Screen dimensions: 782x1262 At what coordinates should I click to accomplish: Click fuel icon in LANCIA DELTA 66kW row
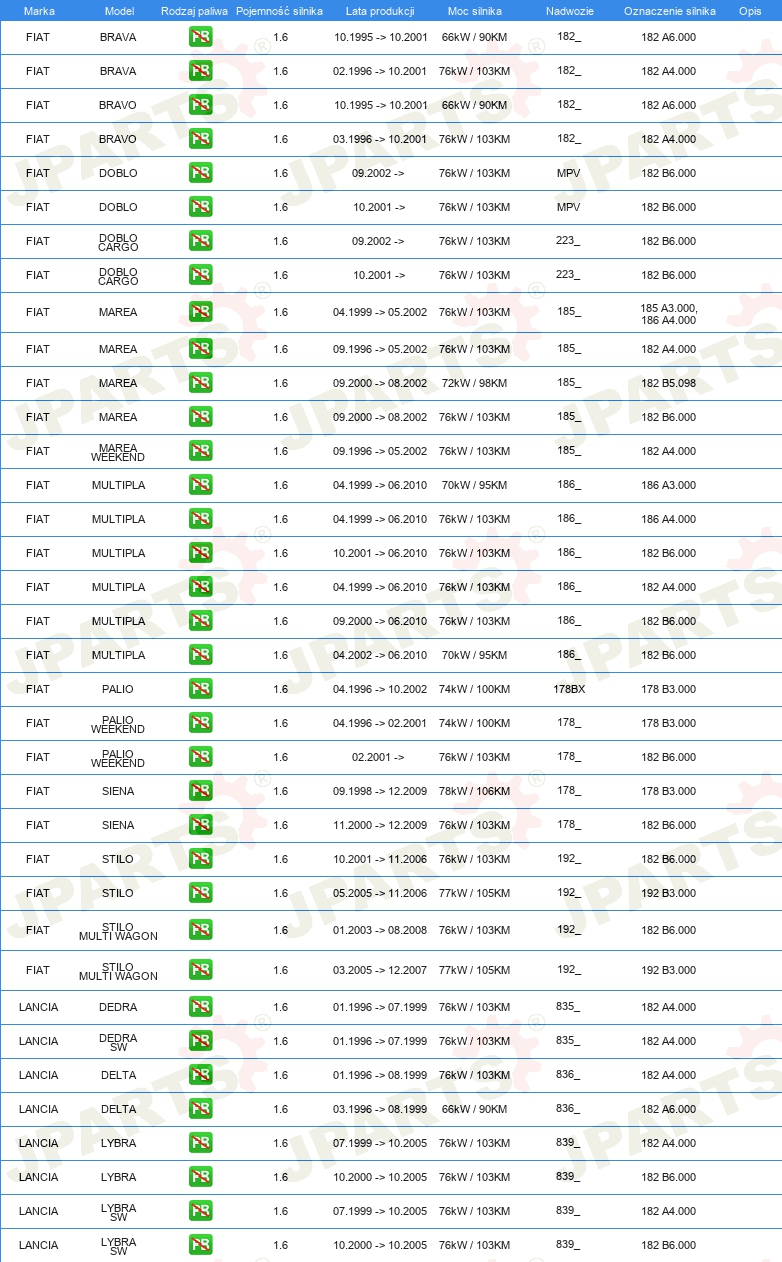coord(200,1109)
